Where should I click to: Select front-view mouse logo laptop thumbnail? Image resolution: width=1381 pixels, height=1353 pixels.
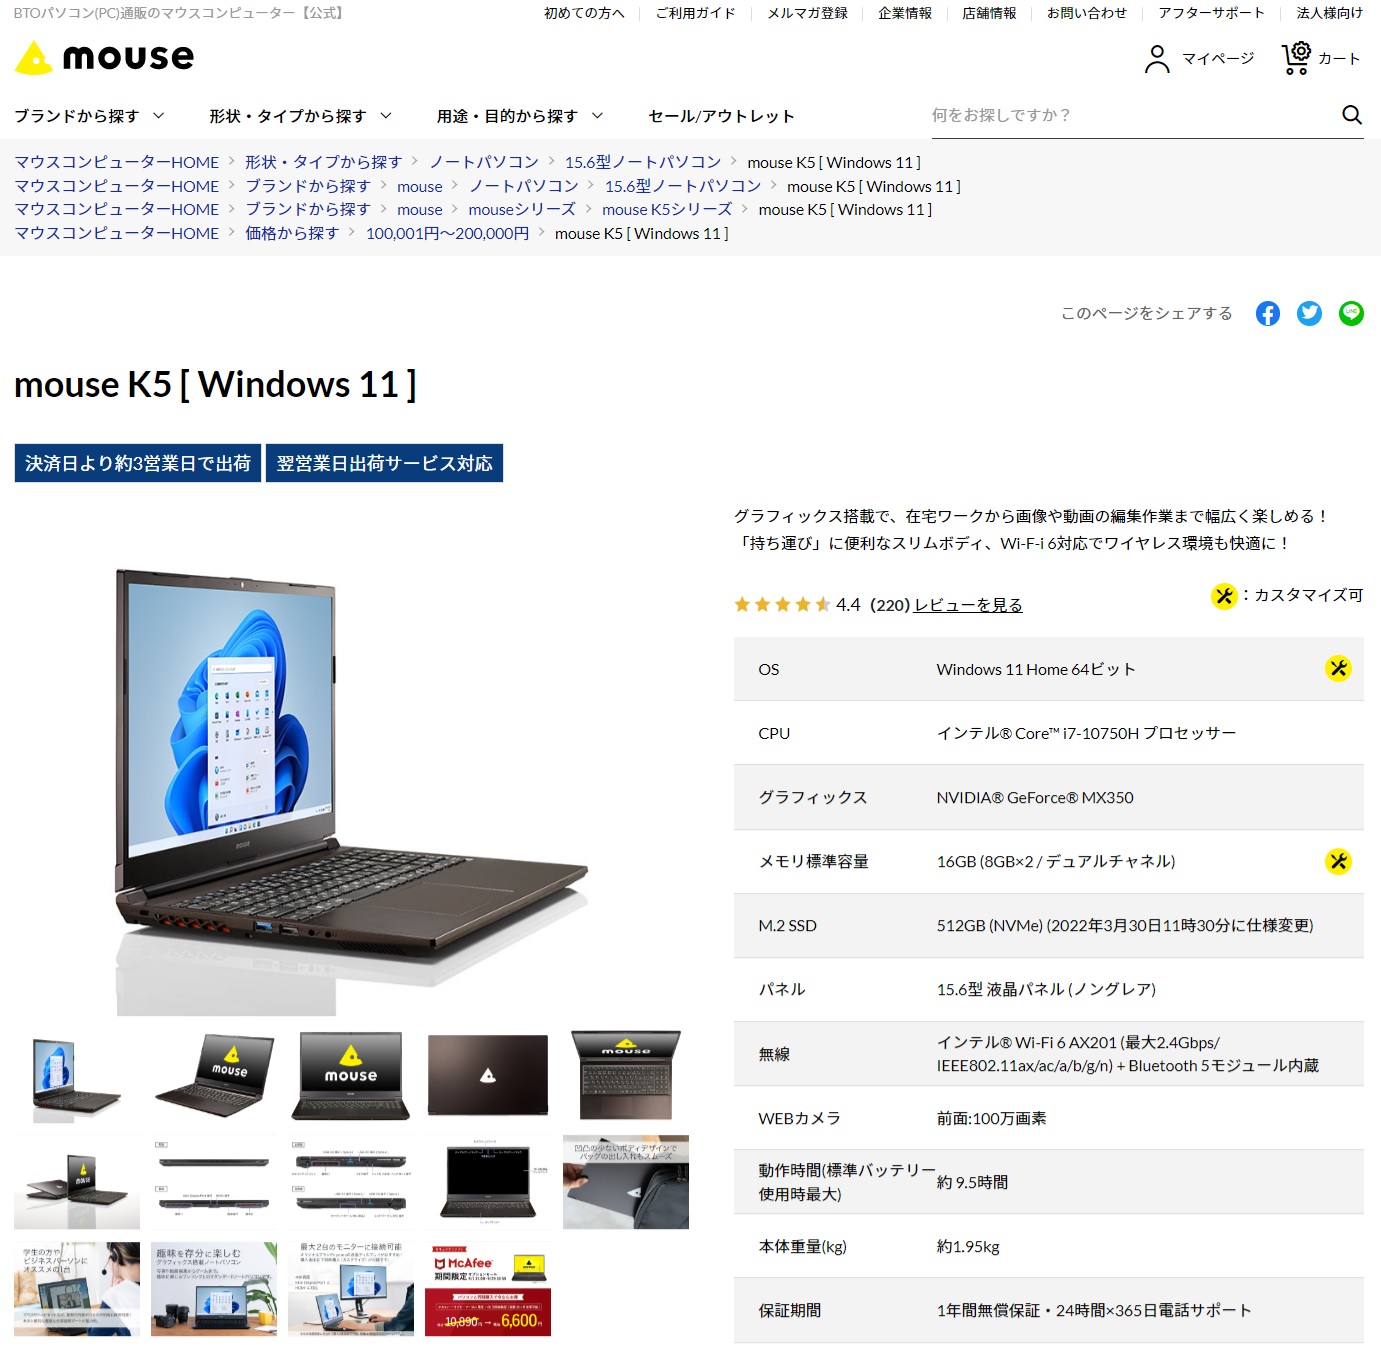point(351,1076)
